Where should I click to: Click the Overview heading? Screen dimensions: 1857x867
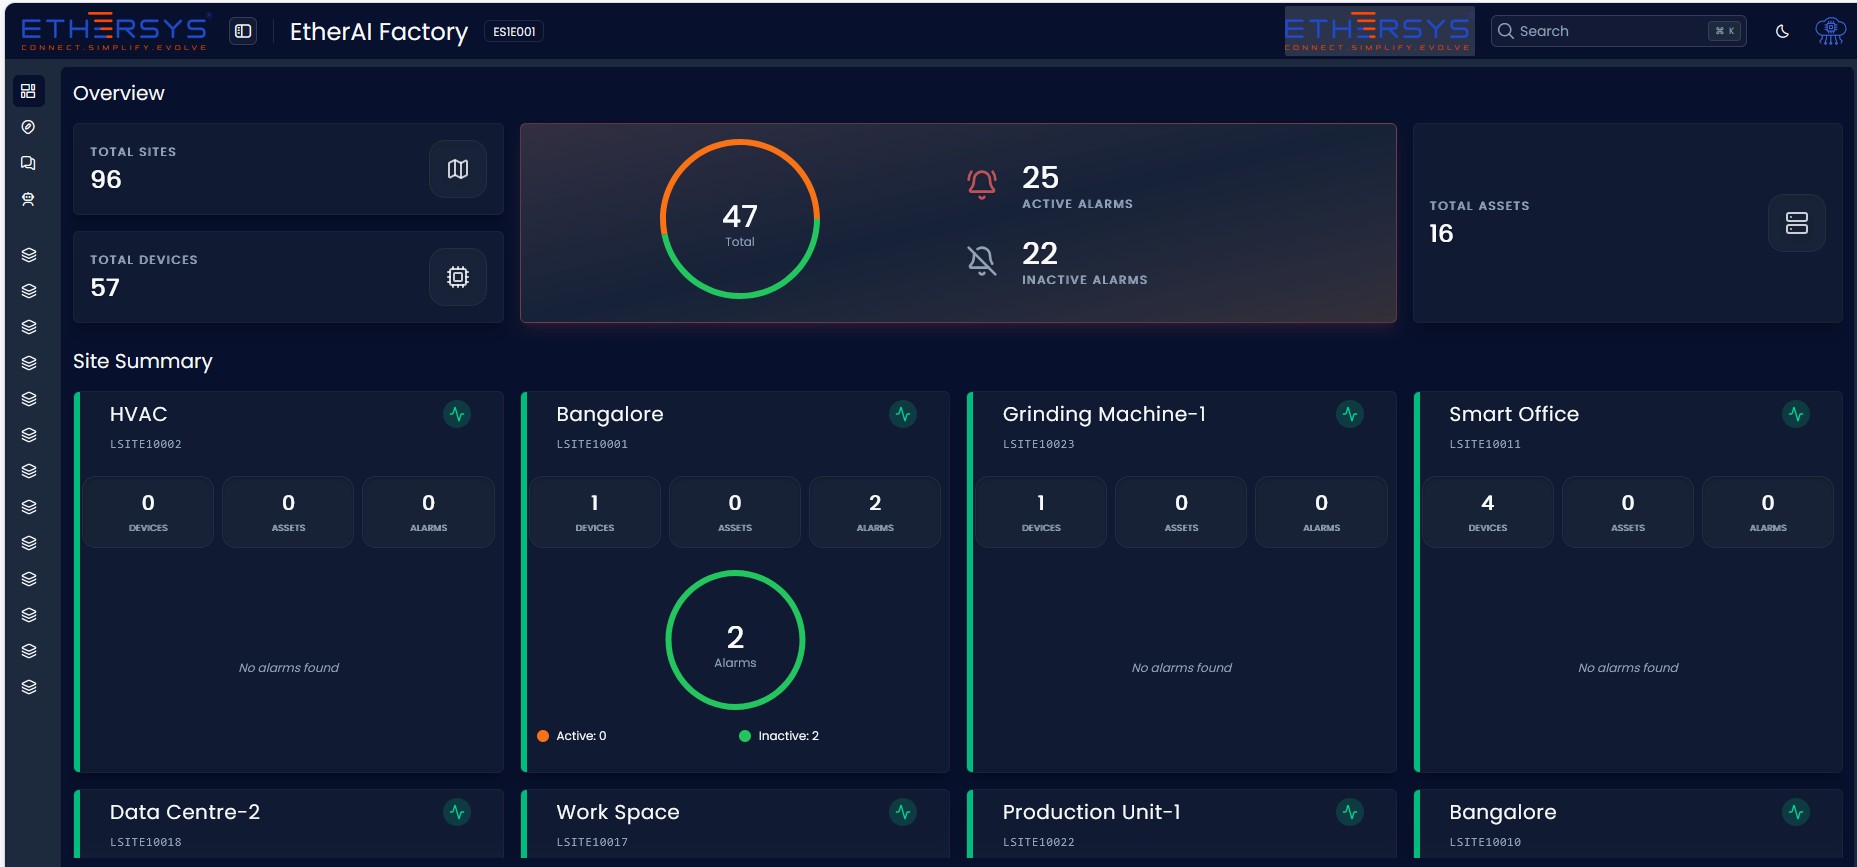tap(119, 93)
